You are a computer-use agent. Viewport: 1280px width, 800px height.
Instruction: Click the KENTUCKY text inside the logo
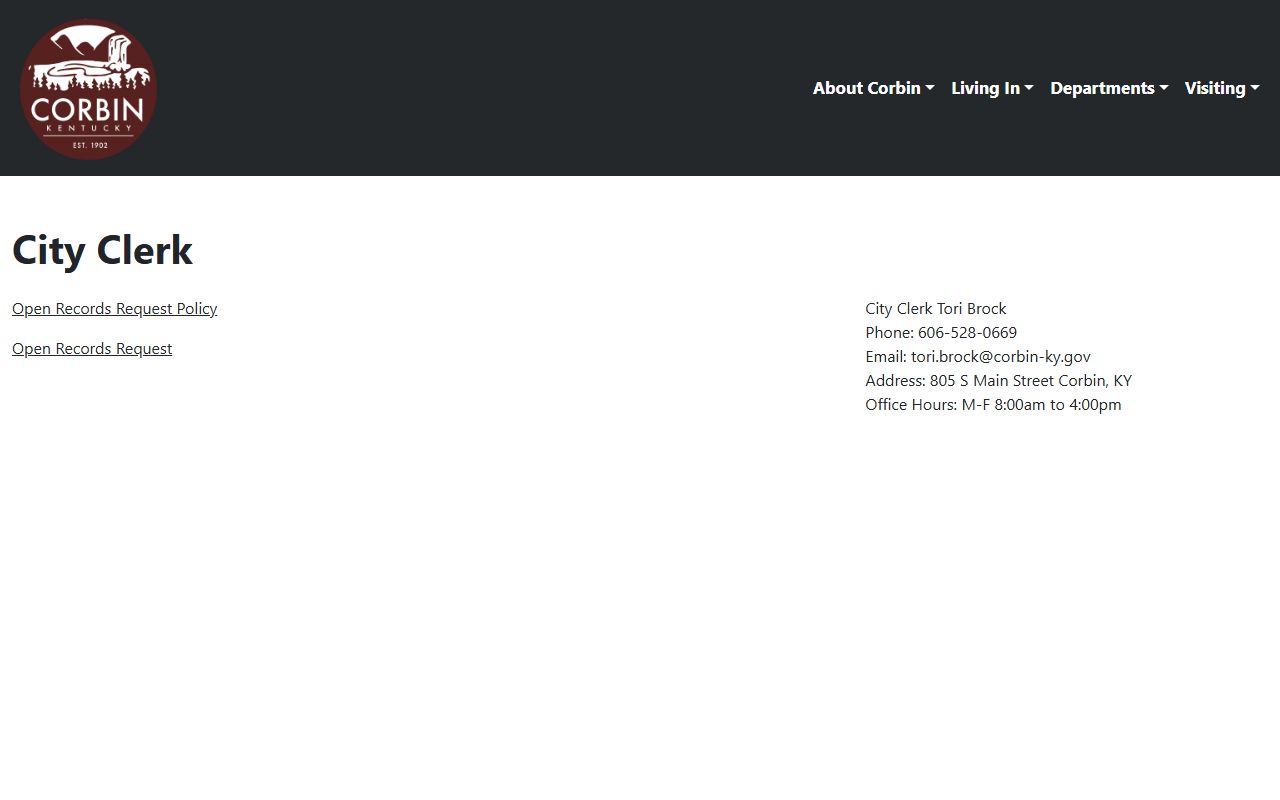pos(89,128)
